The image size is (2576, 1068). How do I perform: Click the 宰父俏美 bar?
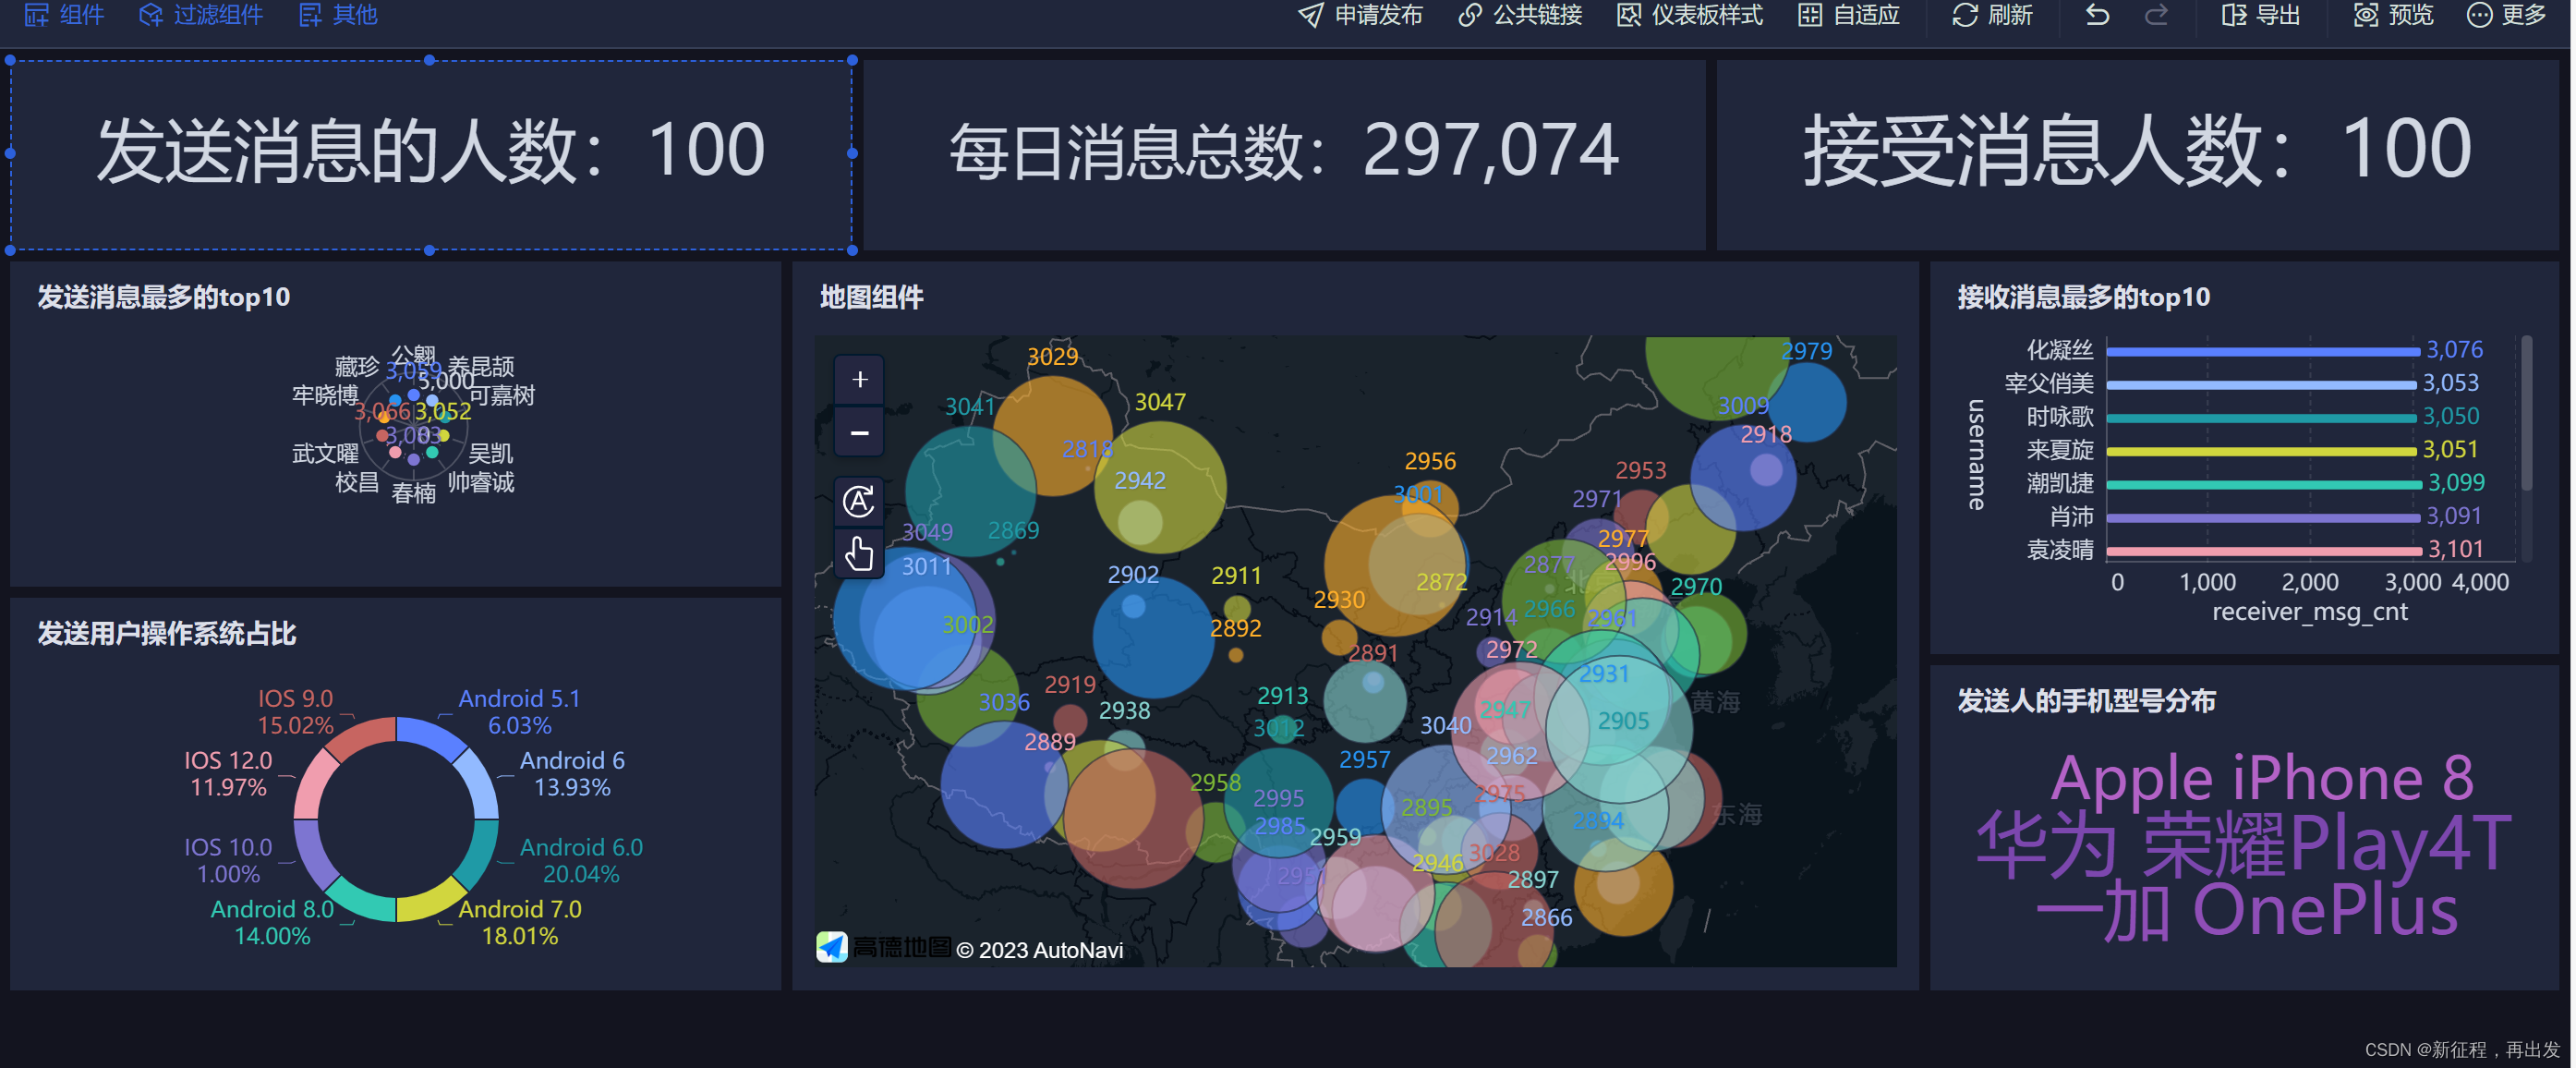pos(2262,384)
